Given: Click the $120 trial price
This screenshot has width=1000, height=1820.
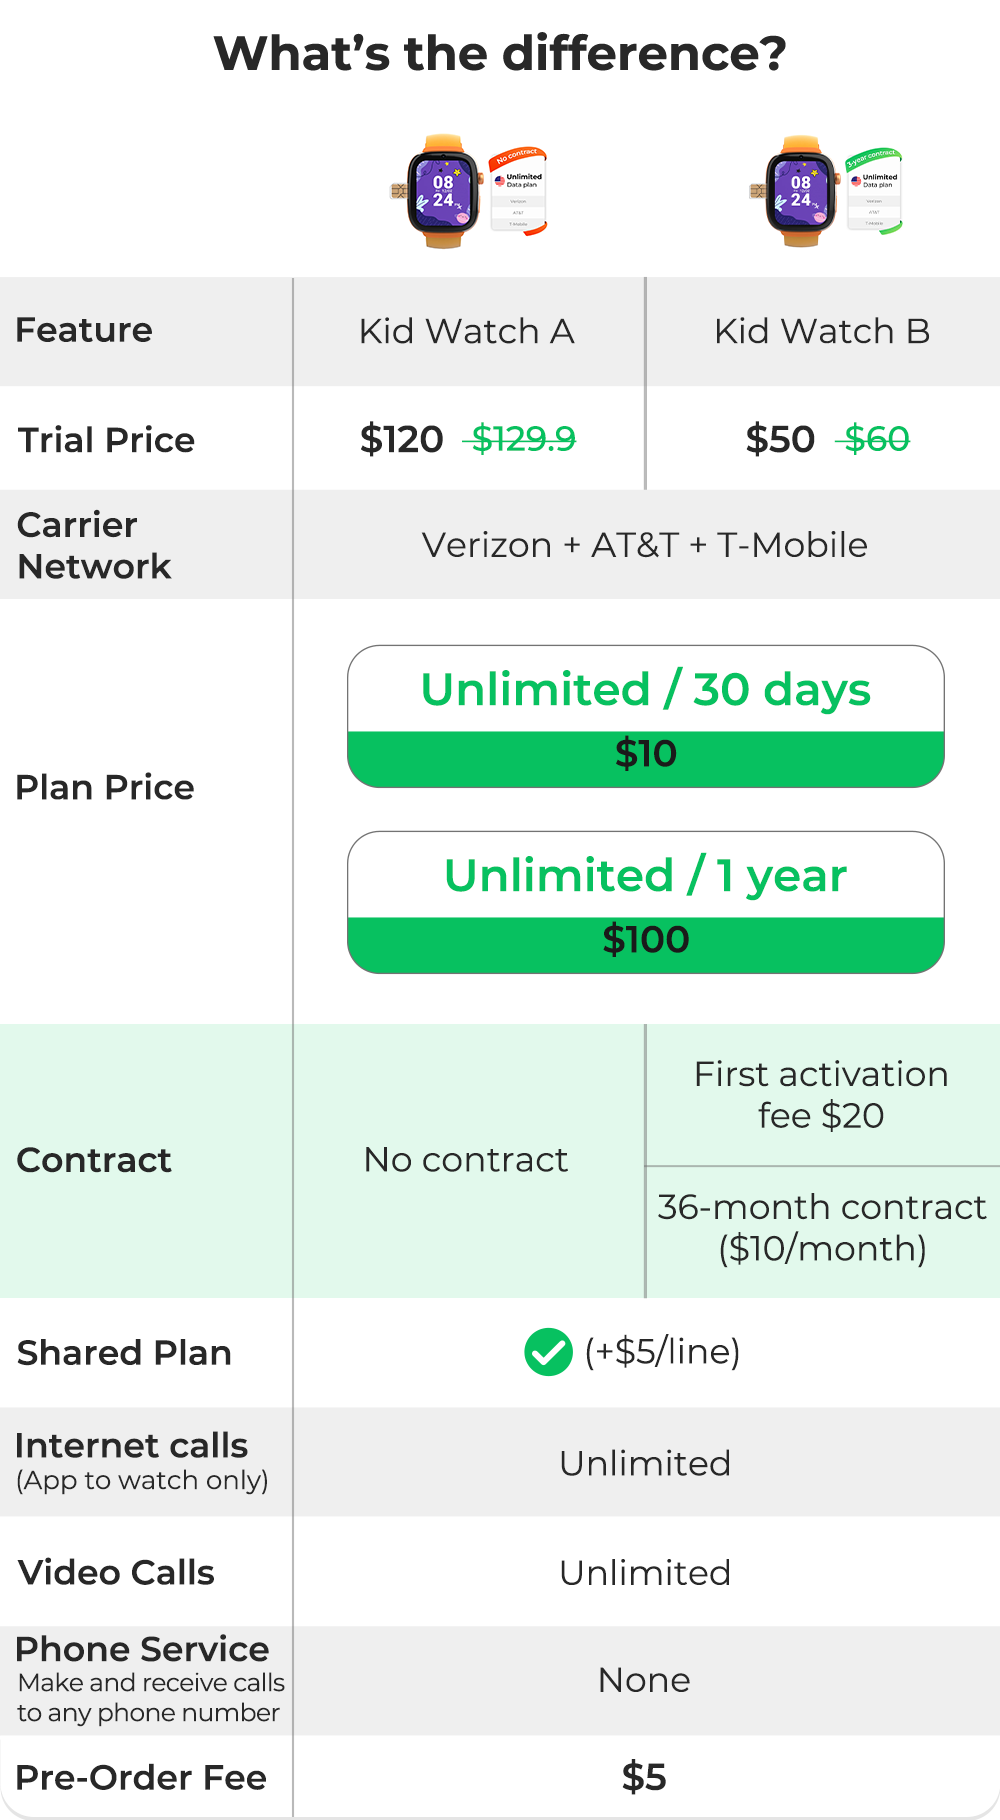Looking at the screenshot, I should (402, 439).
